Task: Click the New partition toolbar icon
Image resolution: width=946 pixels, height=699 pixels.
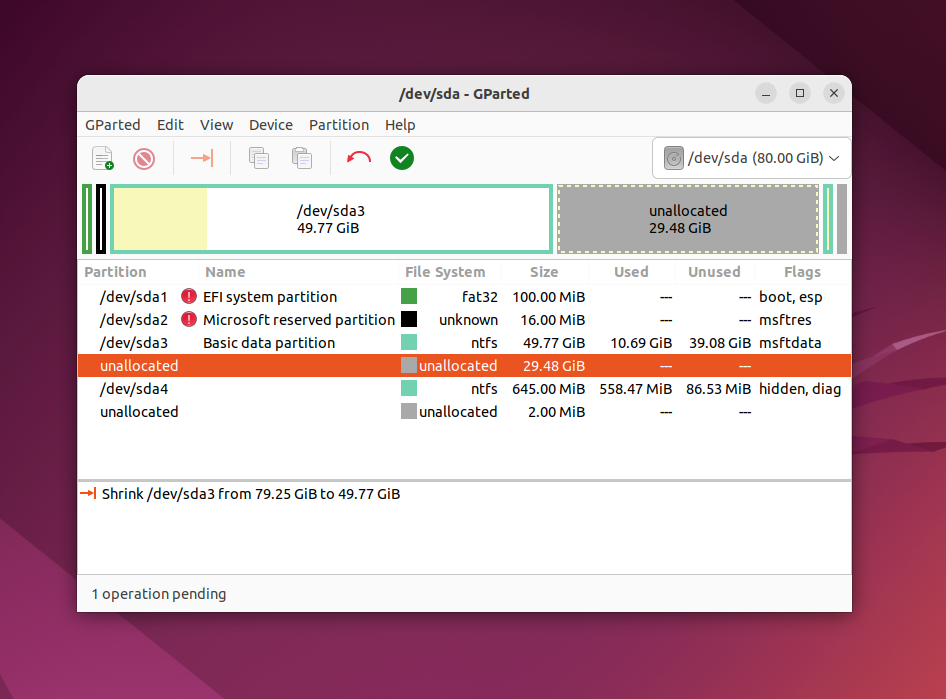Action: click(103, 158)
